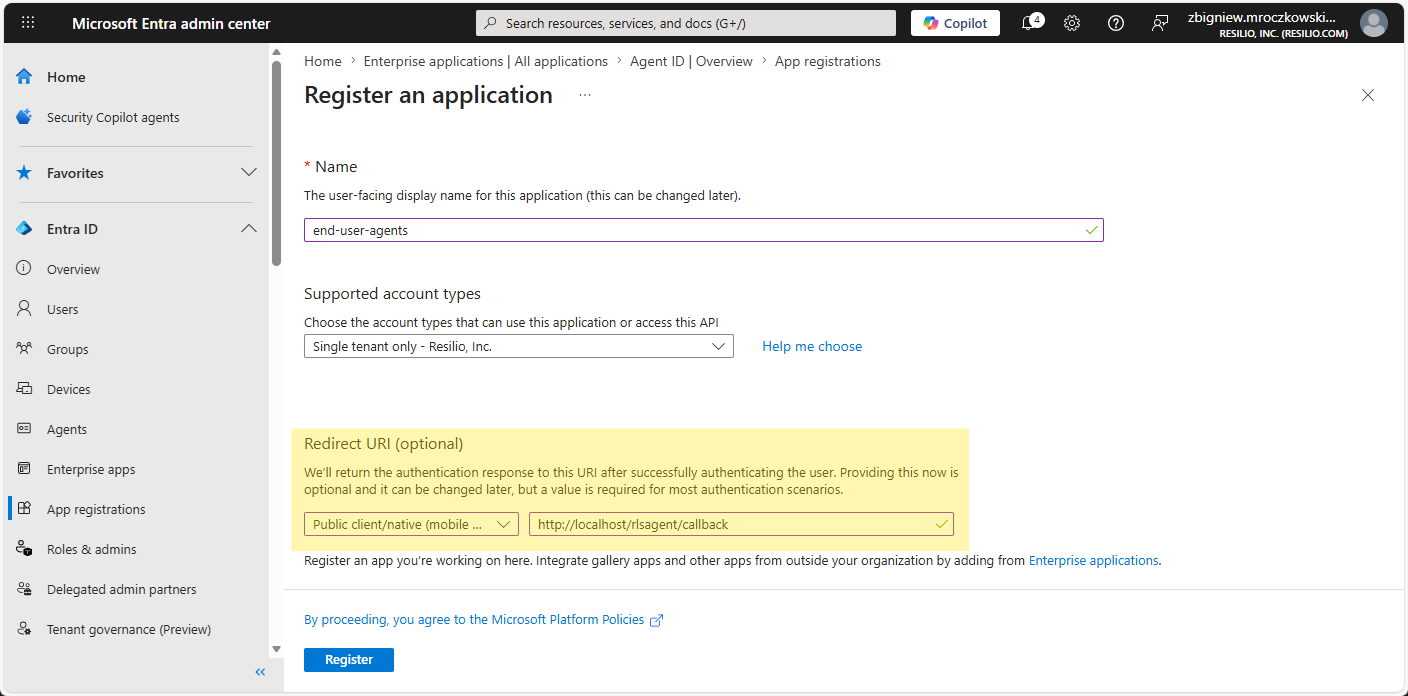This screenshot has height=696, width=1408.
Task: Click the application Name input field
Action: pos(703,230)
